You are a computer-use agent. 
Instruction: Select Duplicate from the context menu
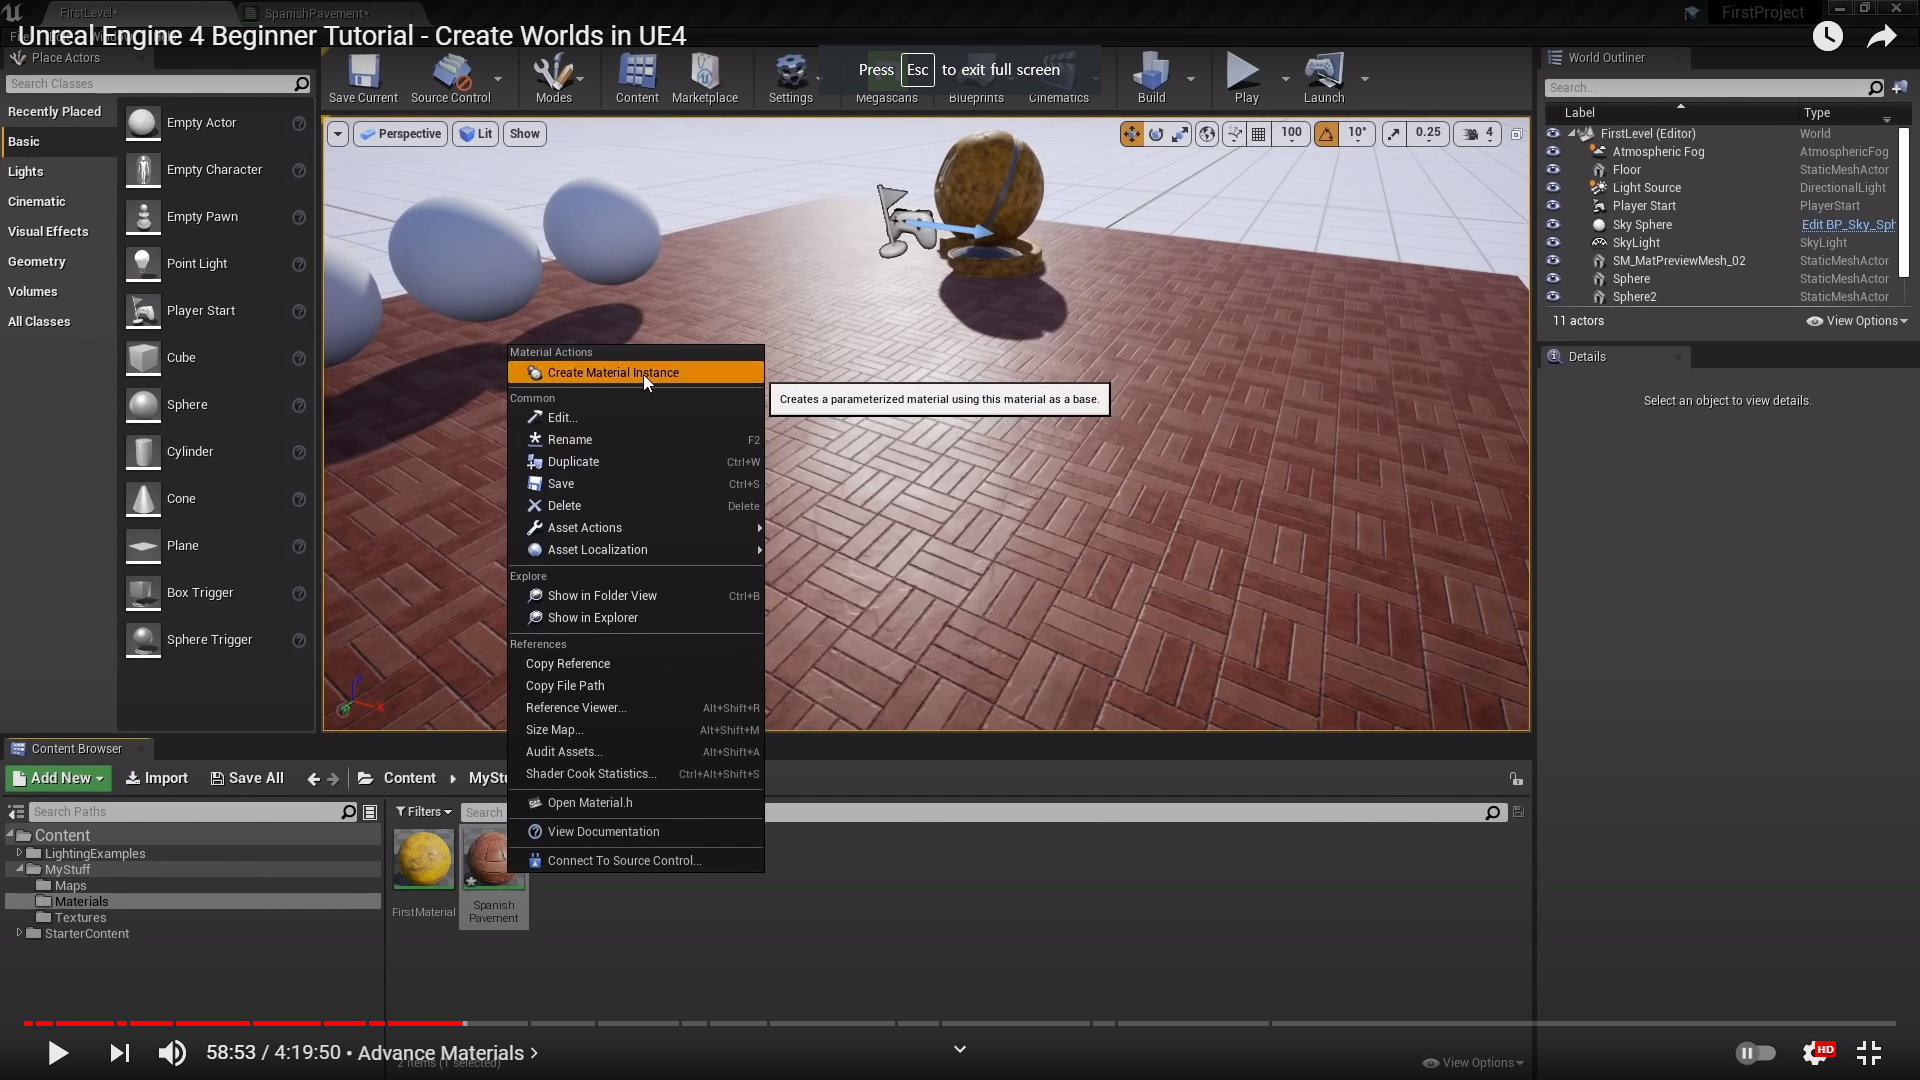[x=573, y=462]
